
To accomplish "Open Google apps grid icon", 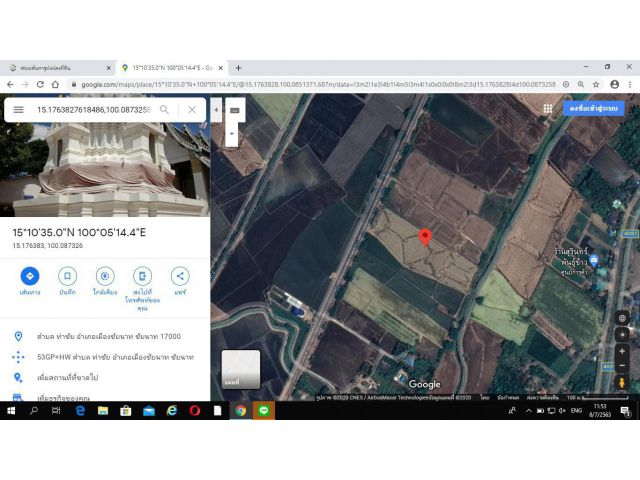I will point(548,109).
